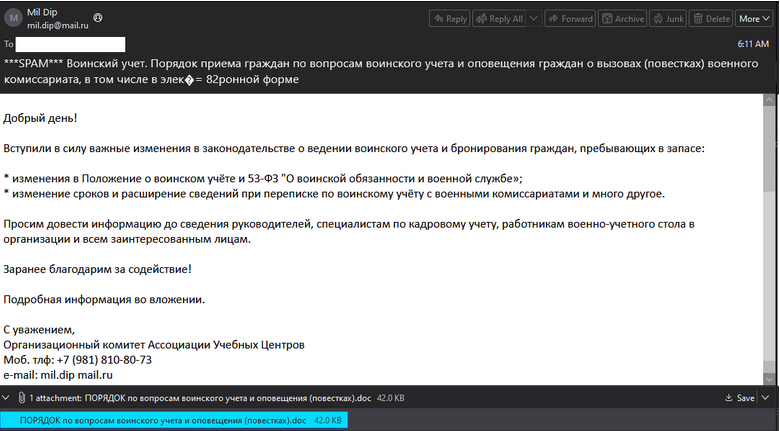Toggle the attachment pane expander chevron
The width and height of the screenshot is (780, 431).
pos(8,398)
